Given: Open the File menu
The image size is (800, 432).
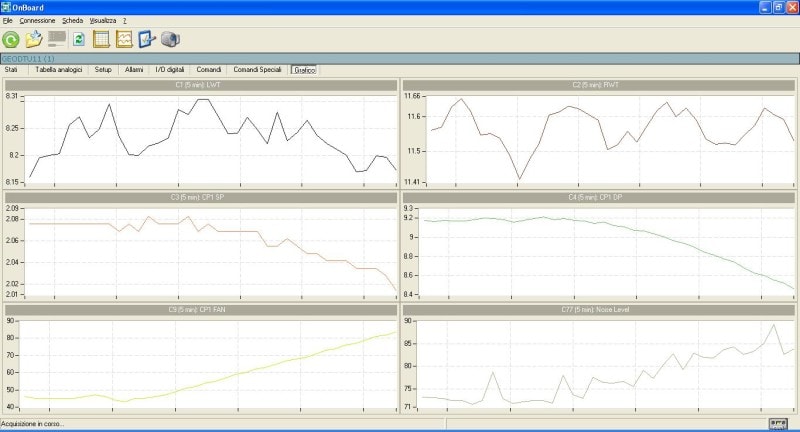Looking at the screenshot, I should click(x=8, y=20).
